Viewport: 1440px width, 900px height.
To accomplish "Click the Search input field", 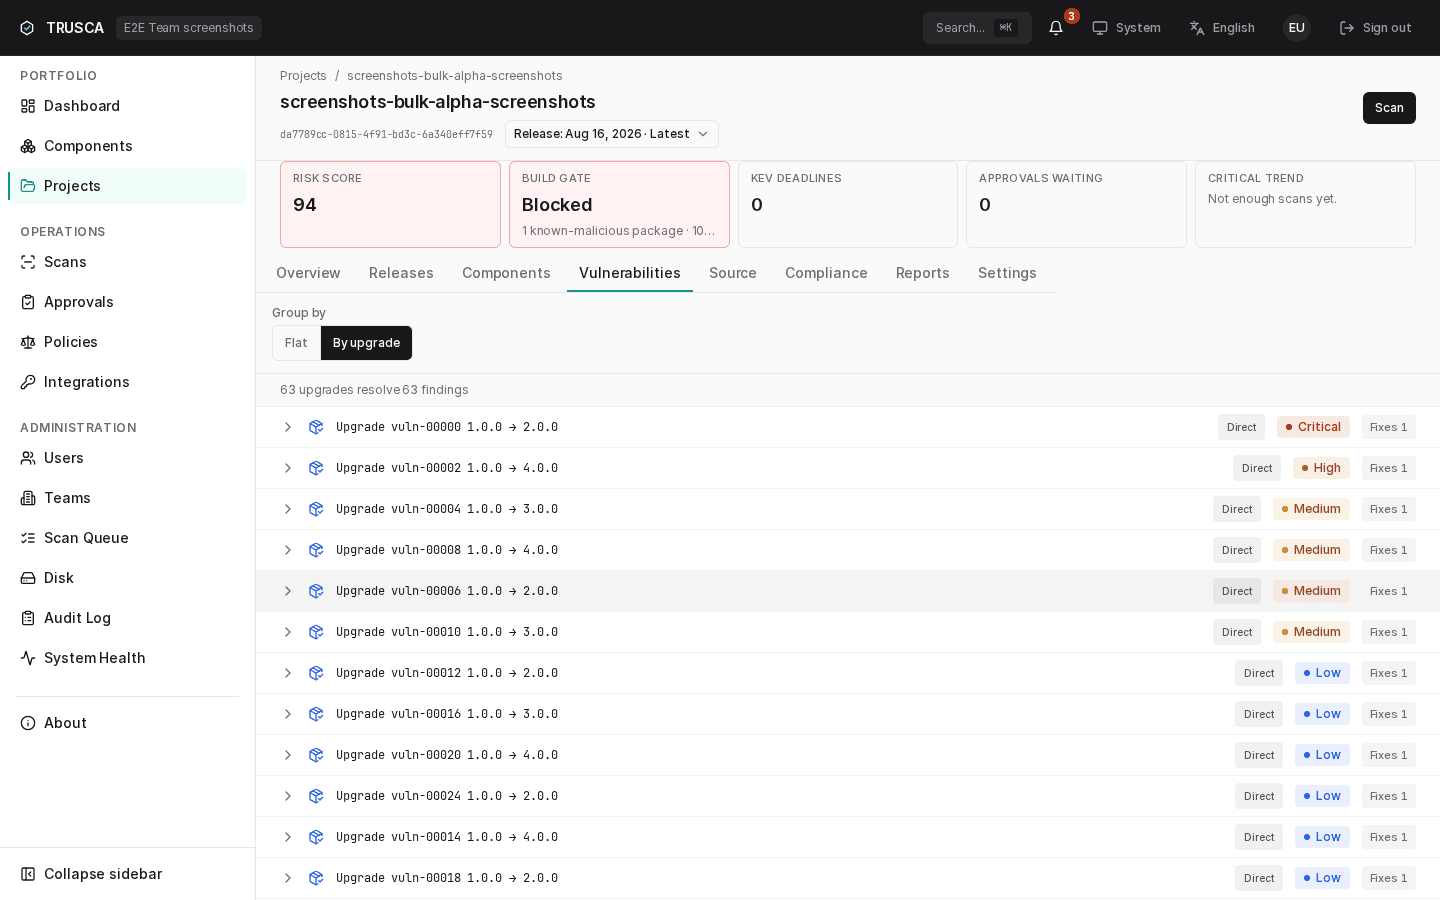I will (977, 28).
